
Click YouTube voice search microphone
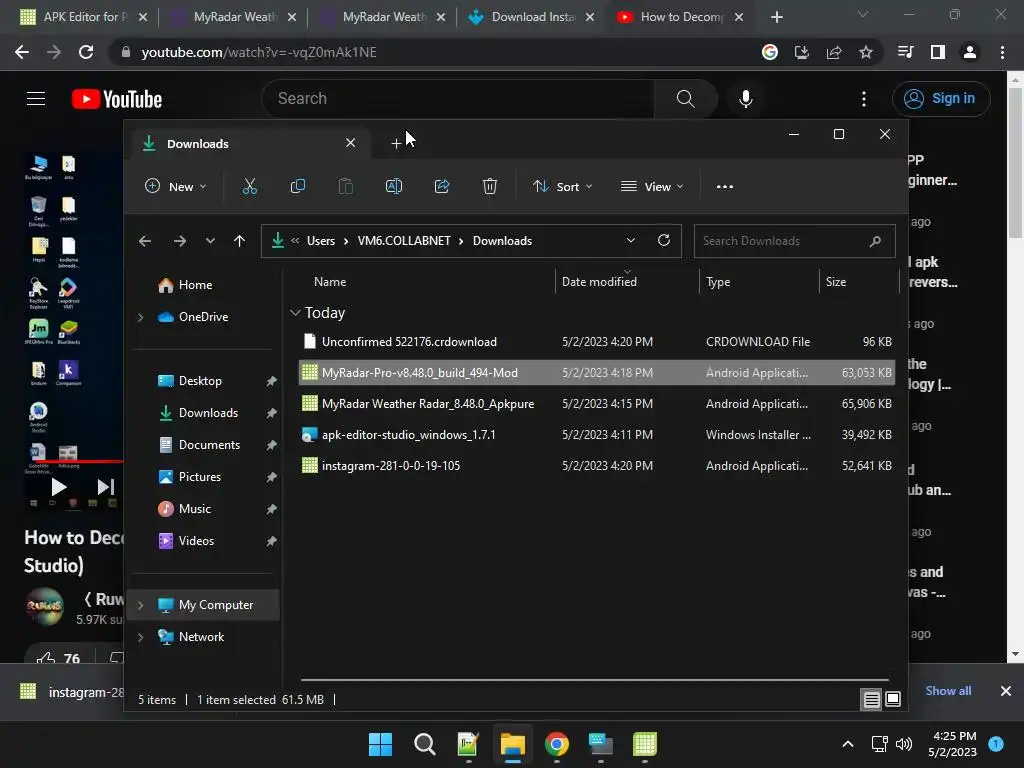click(746, 99)
